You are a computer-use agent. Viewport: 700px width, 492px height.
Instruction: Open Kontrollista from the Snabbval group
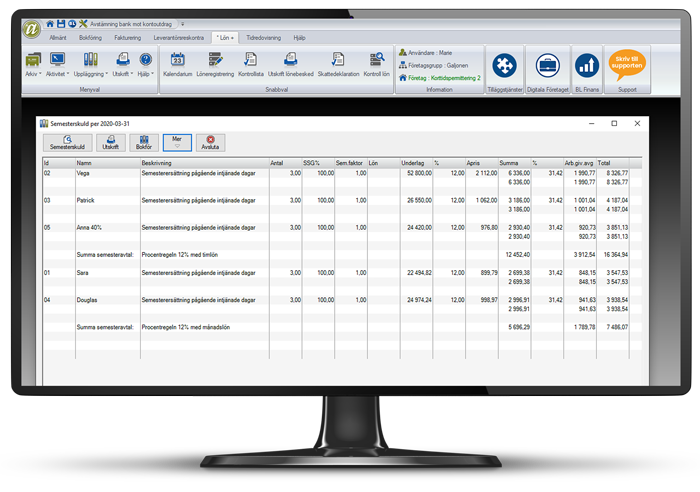pyautogui.click(x=250, y=62)
